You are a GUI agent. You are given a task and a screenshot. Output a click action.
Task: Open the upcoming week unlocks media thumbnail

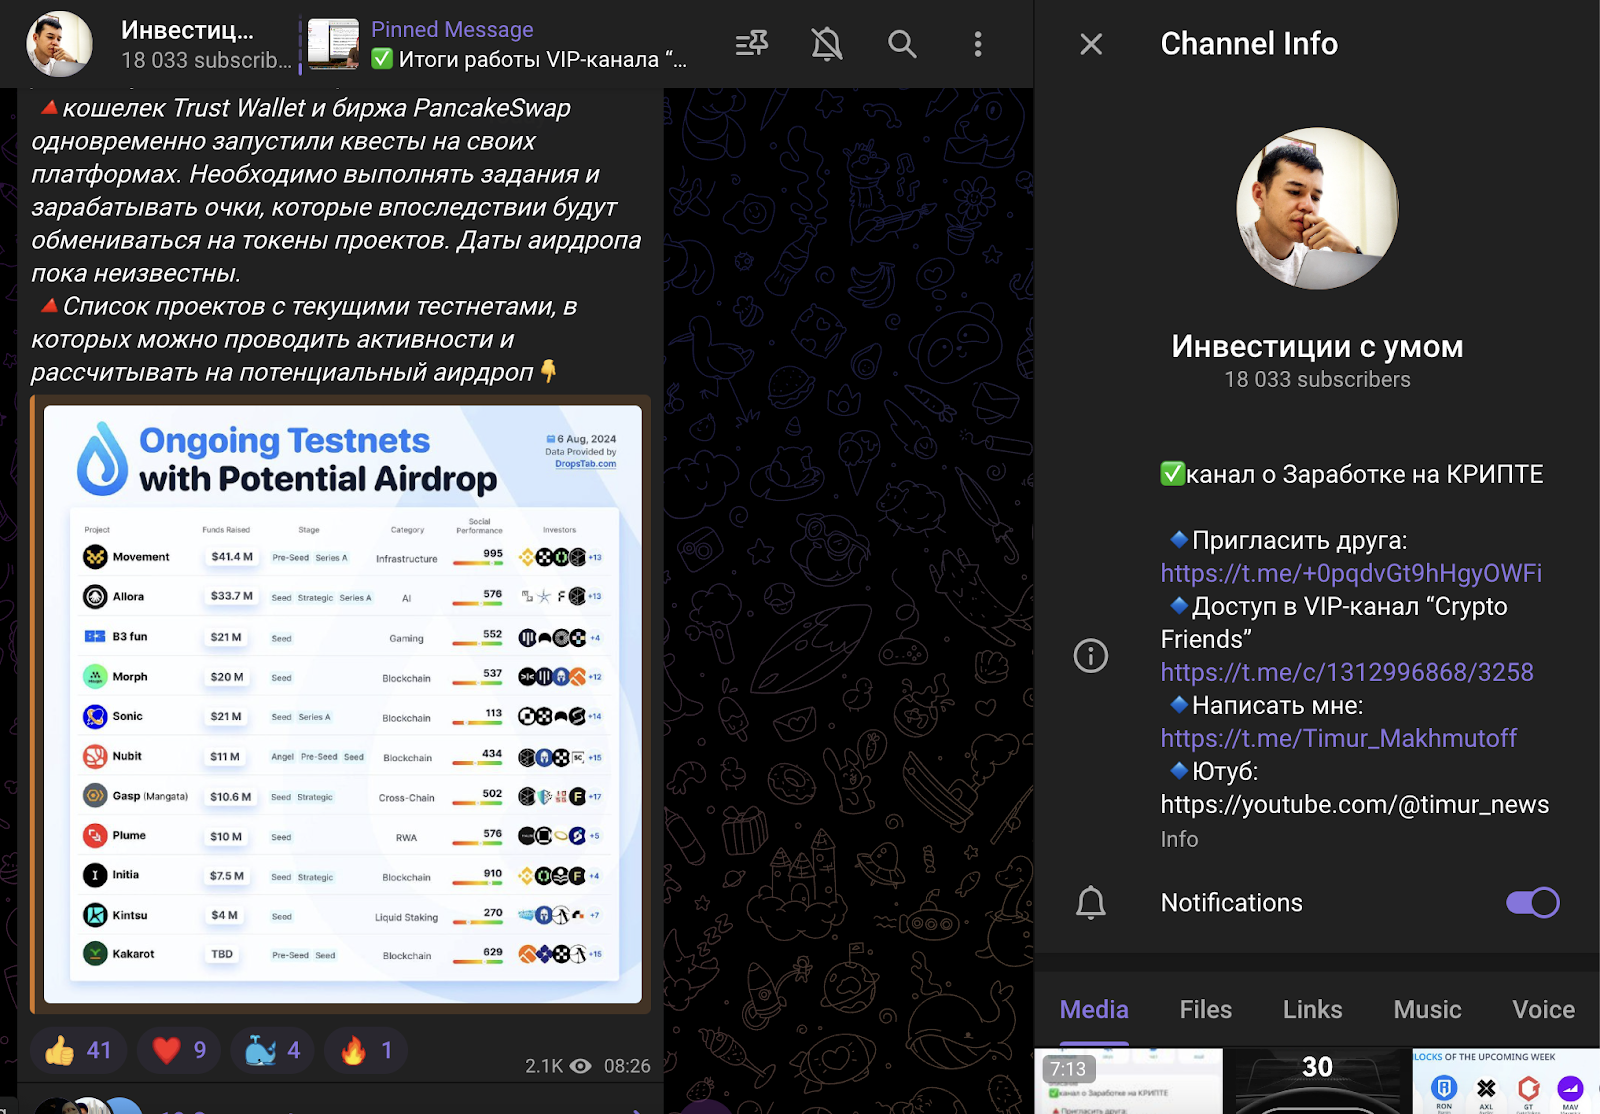1506,1081
